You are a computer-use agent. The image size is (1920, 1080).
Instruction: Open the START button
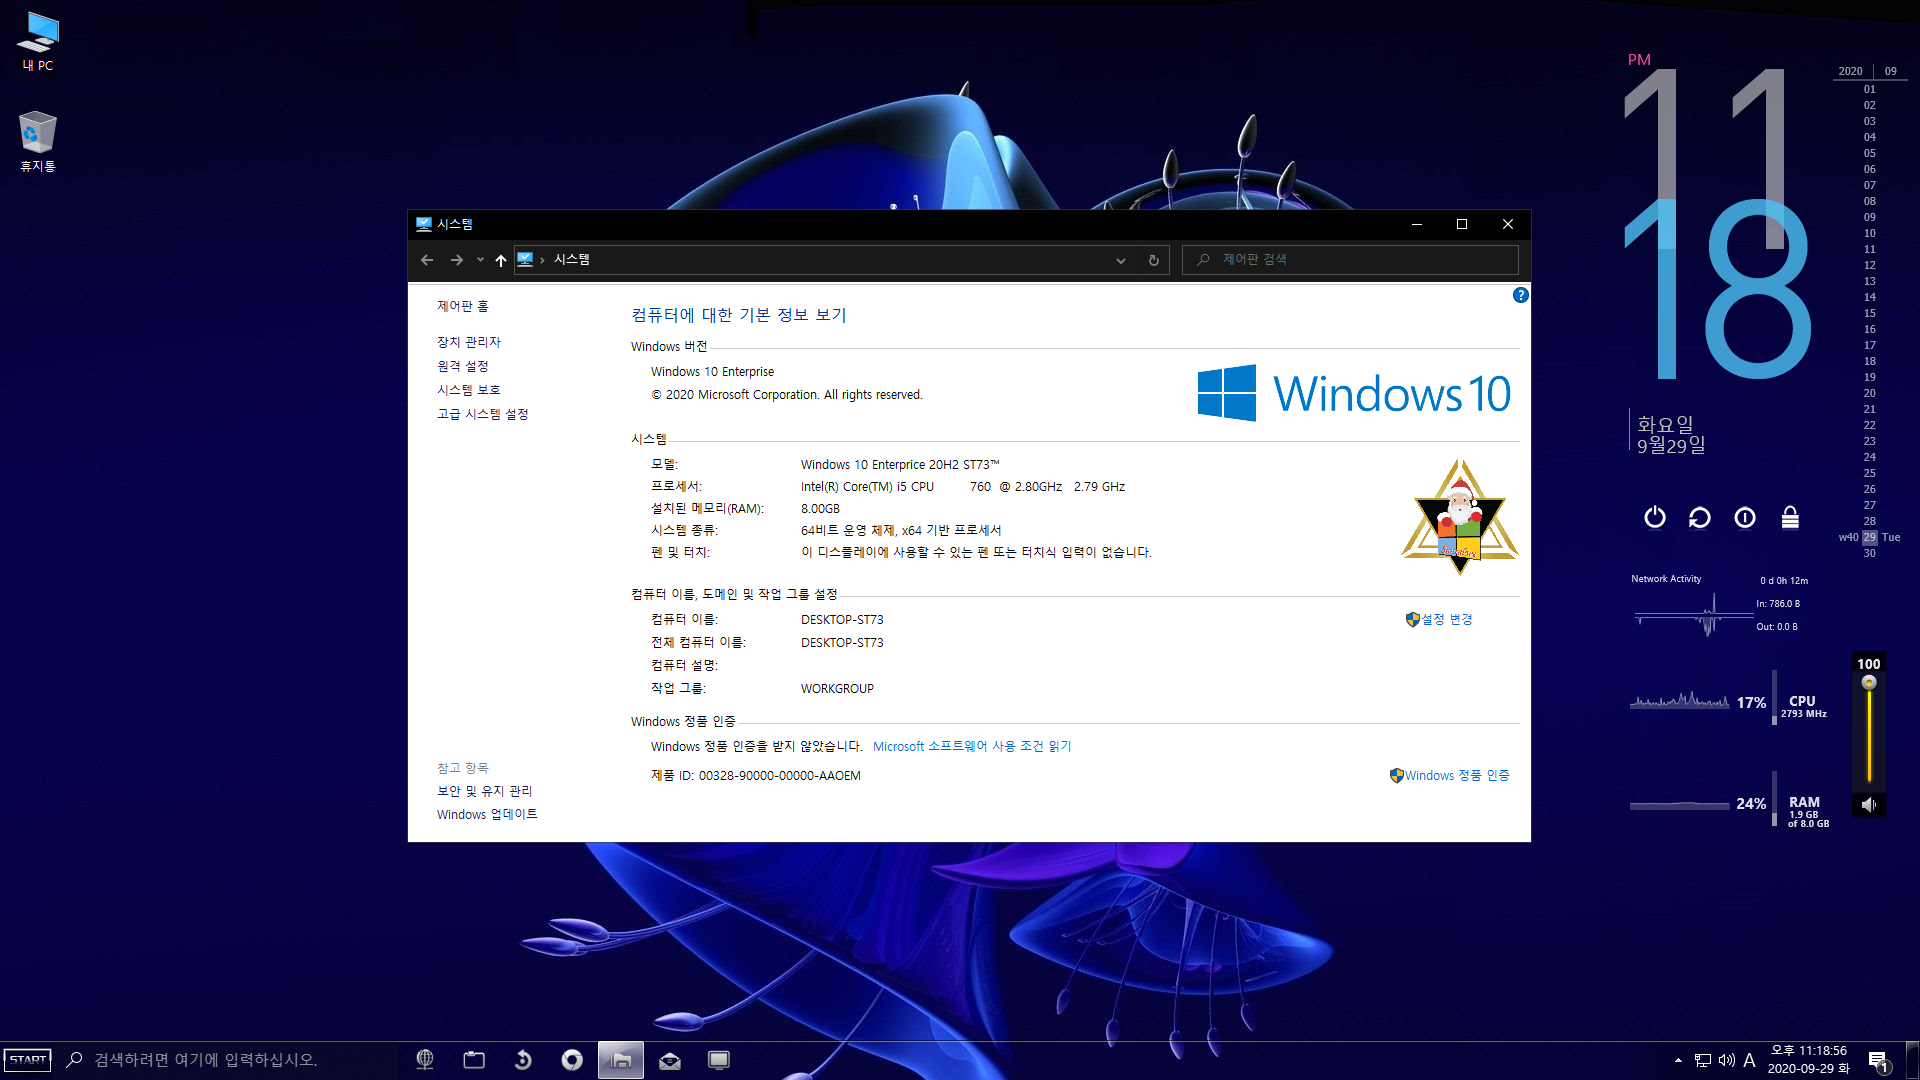pos(27,1060)
